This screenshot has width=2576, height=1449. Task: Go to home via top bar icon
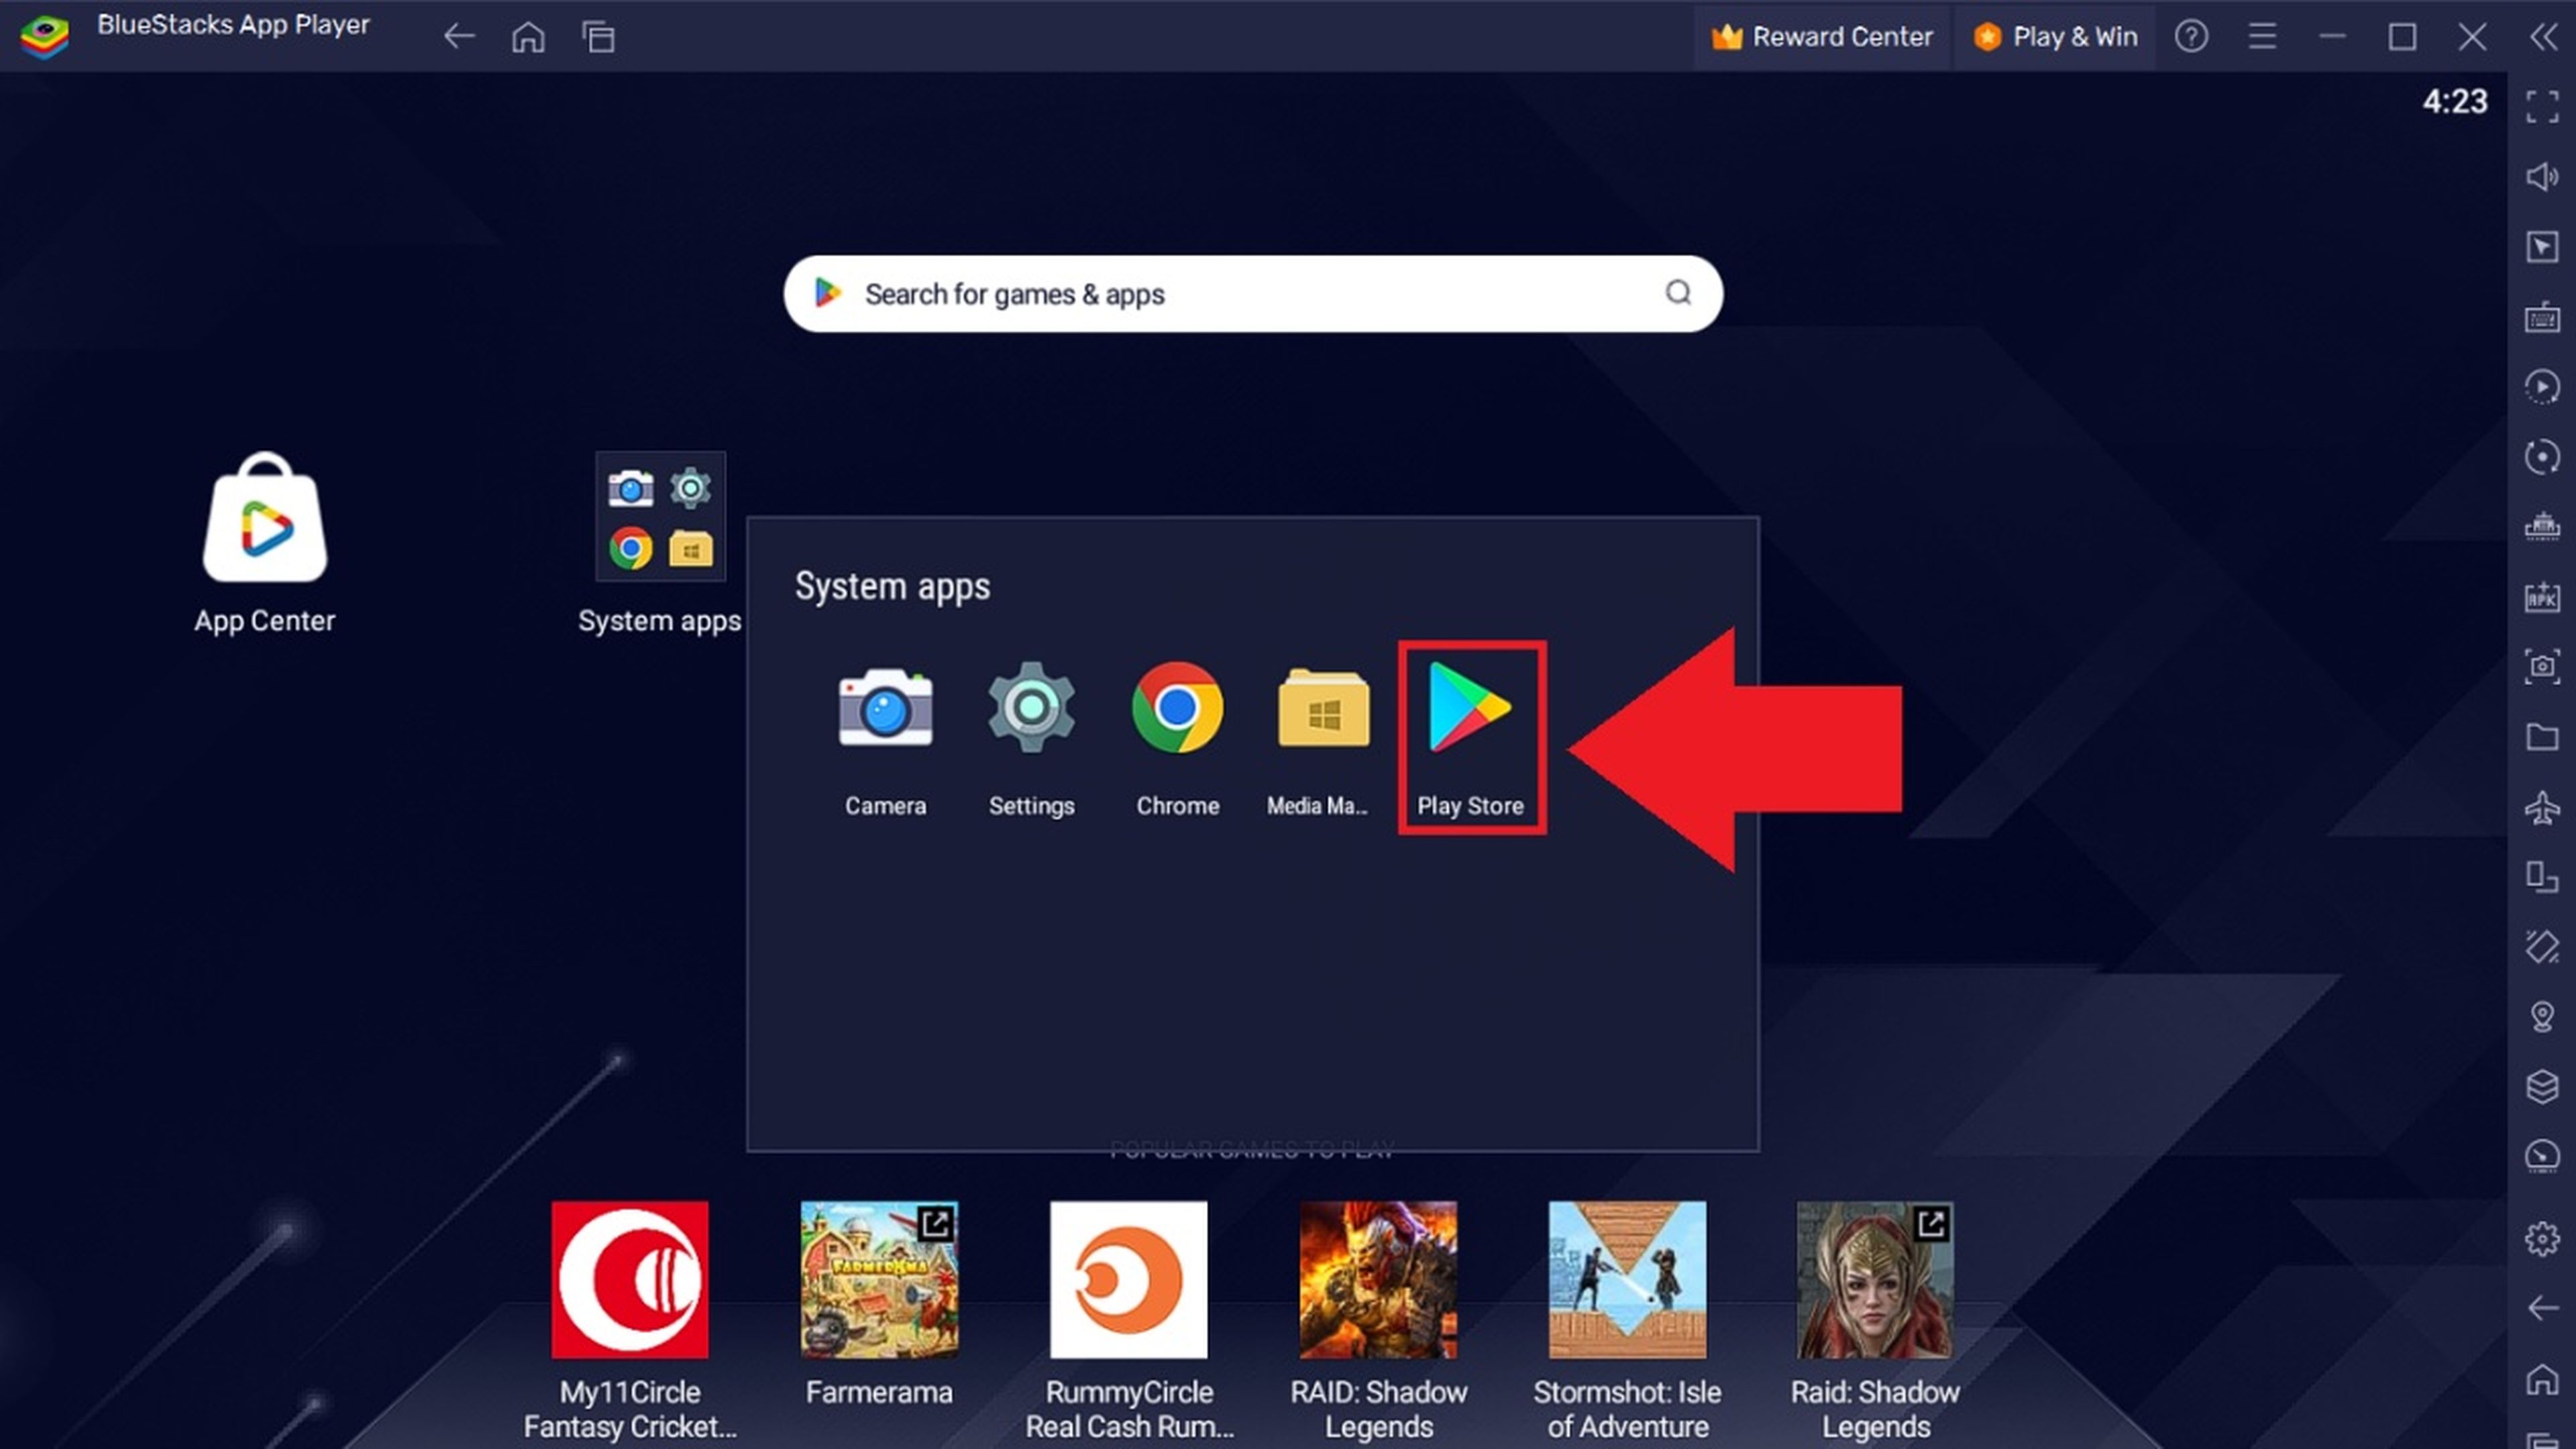(x=528, y=37)
